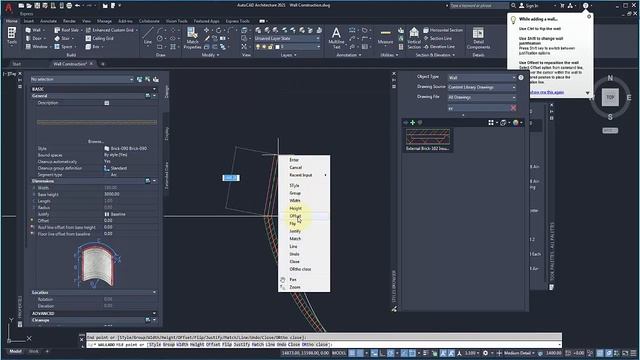Choose Height in the context menu
This screenshot has height=360, width=640.
click(x=296, y=208)
